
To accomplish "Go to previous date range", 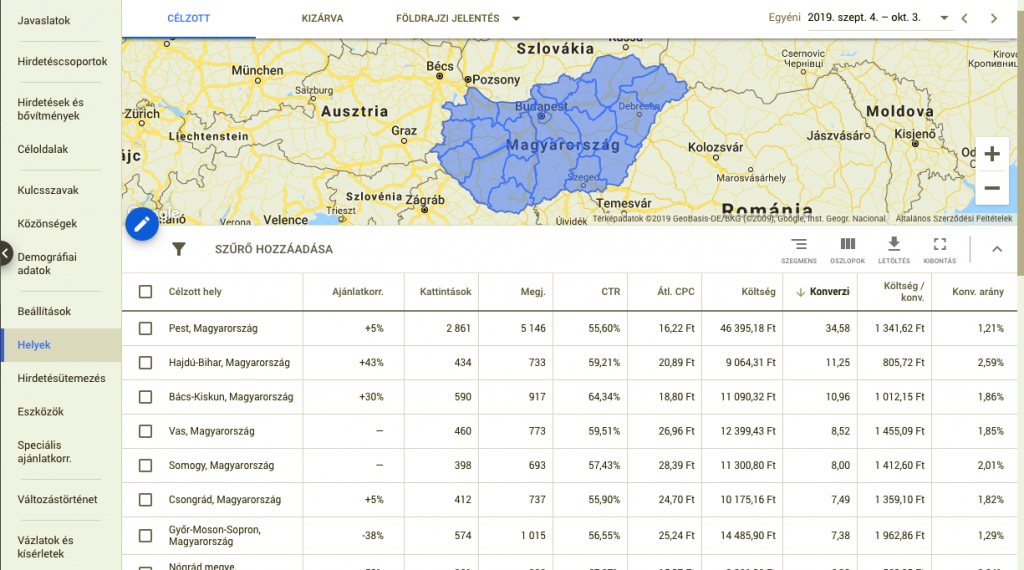I will point(965,18).
